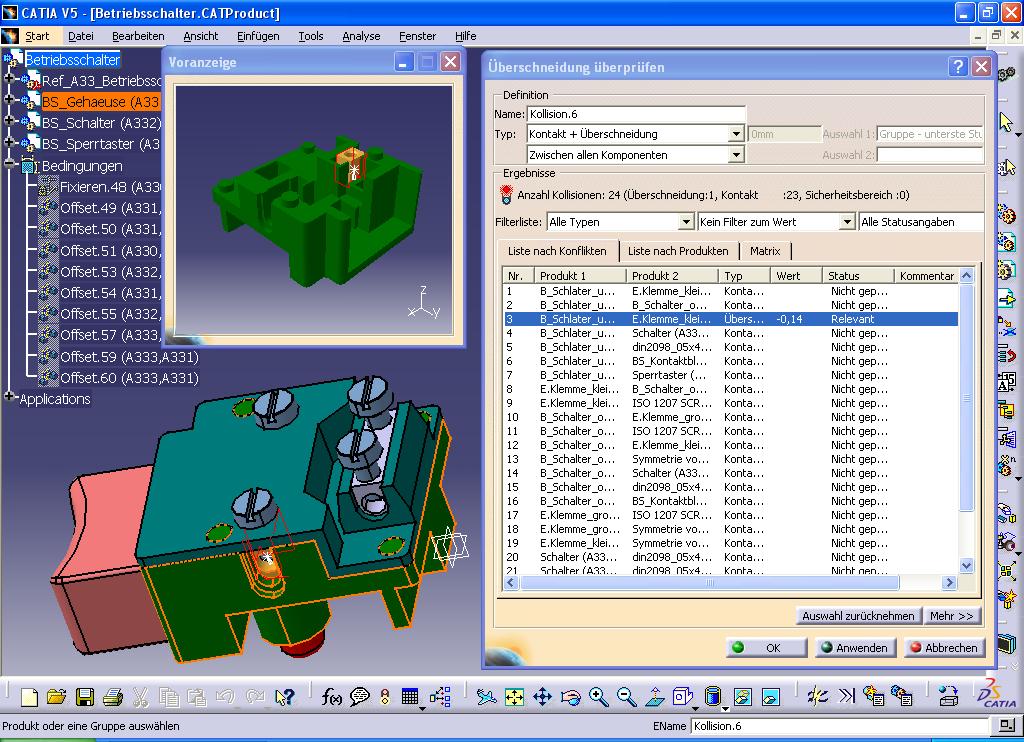Click the Update arrow icon in right toolbar
The height and width of the screenshot is (742, 1024).
[1006, 298]
